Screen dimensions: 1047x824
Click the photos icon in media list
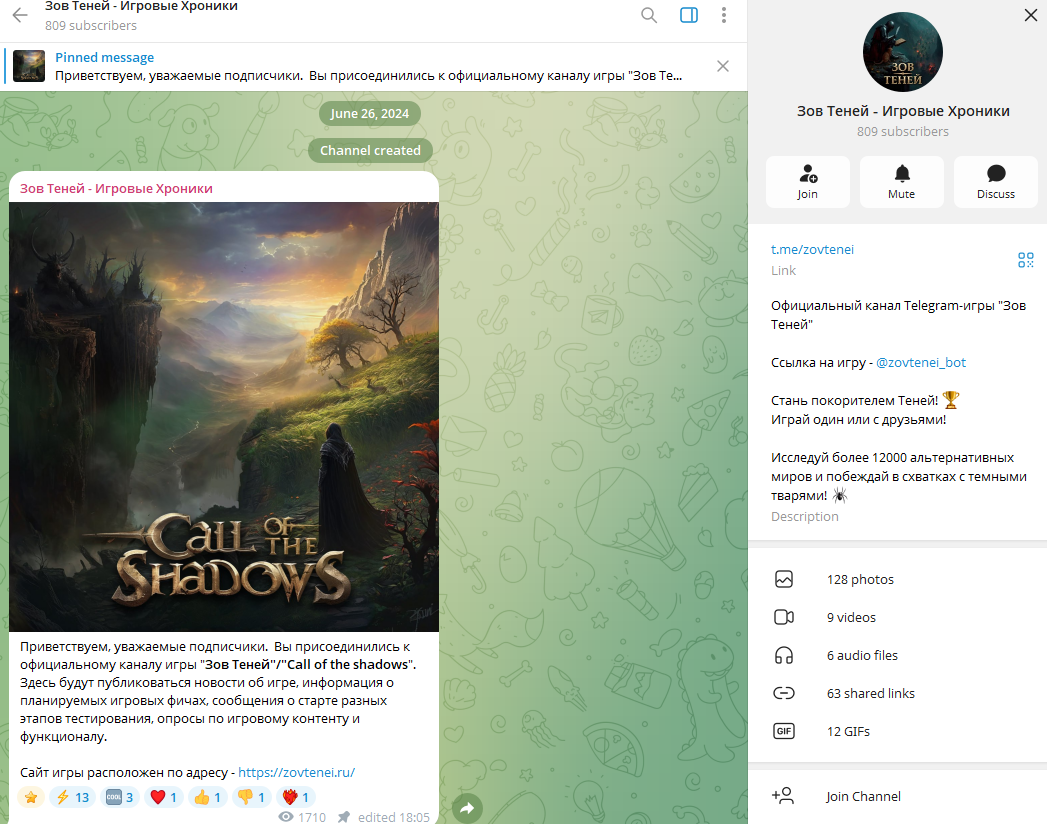pos(784,579)
